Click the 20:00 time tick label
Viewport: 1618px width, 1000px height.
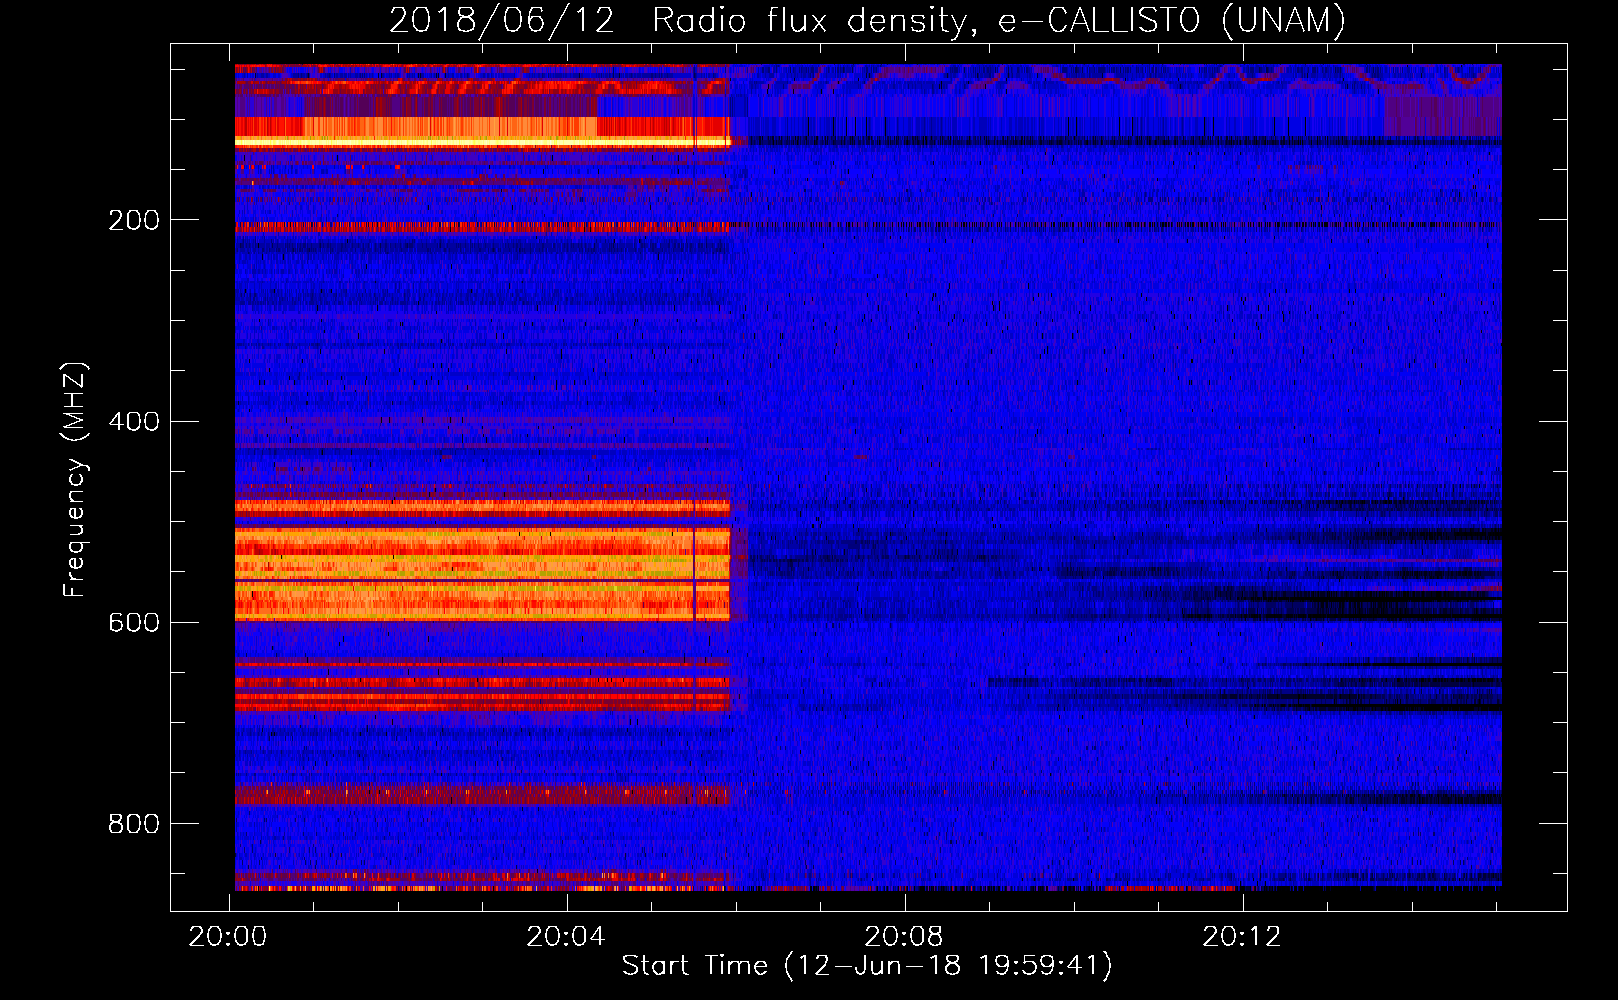click(229, 937)
